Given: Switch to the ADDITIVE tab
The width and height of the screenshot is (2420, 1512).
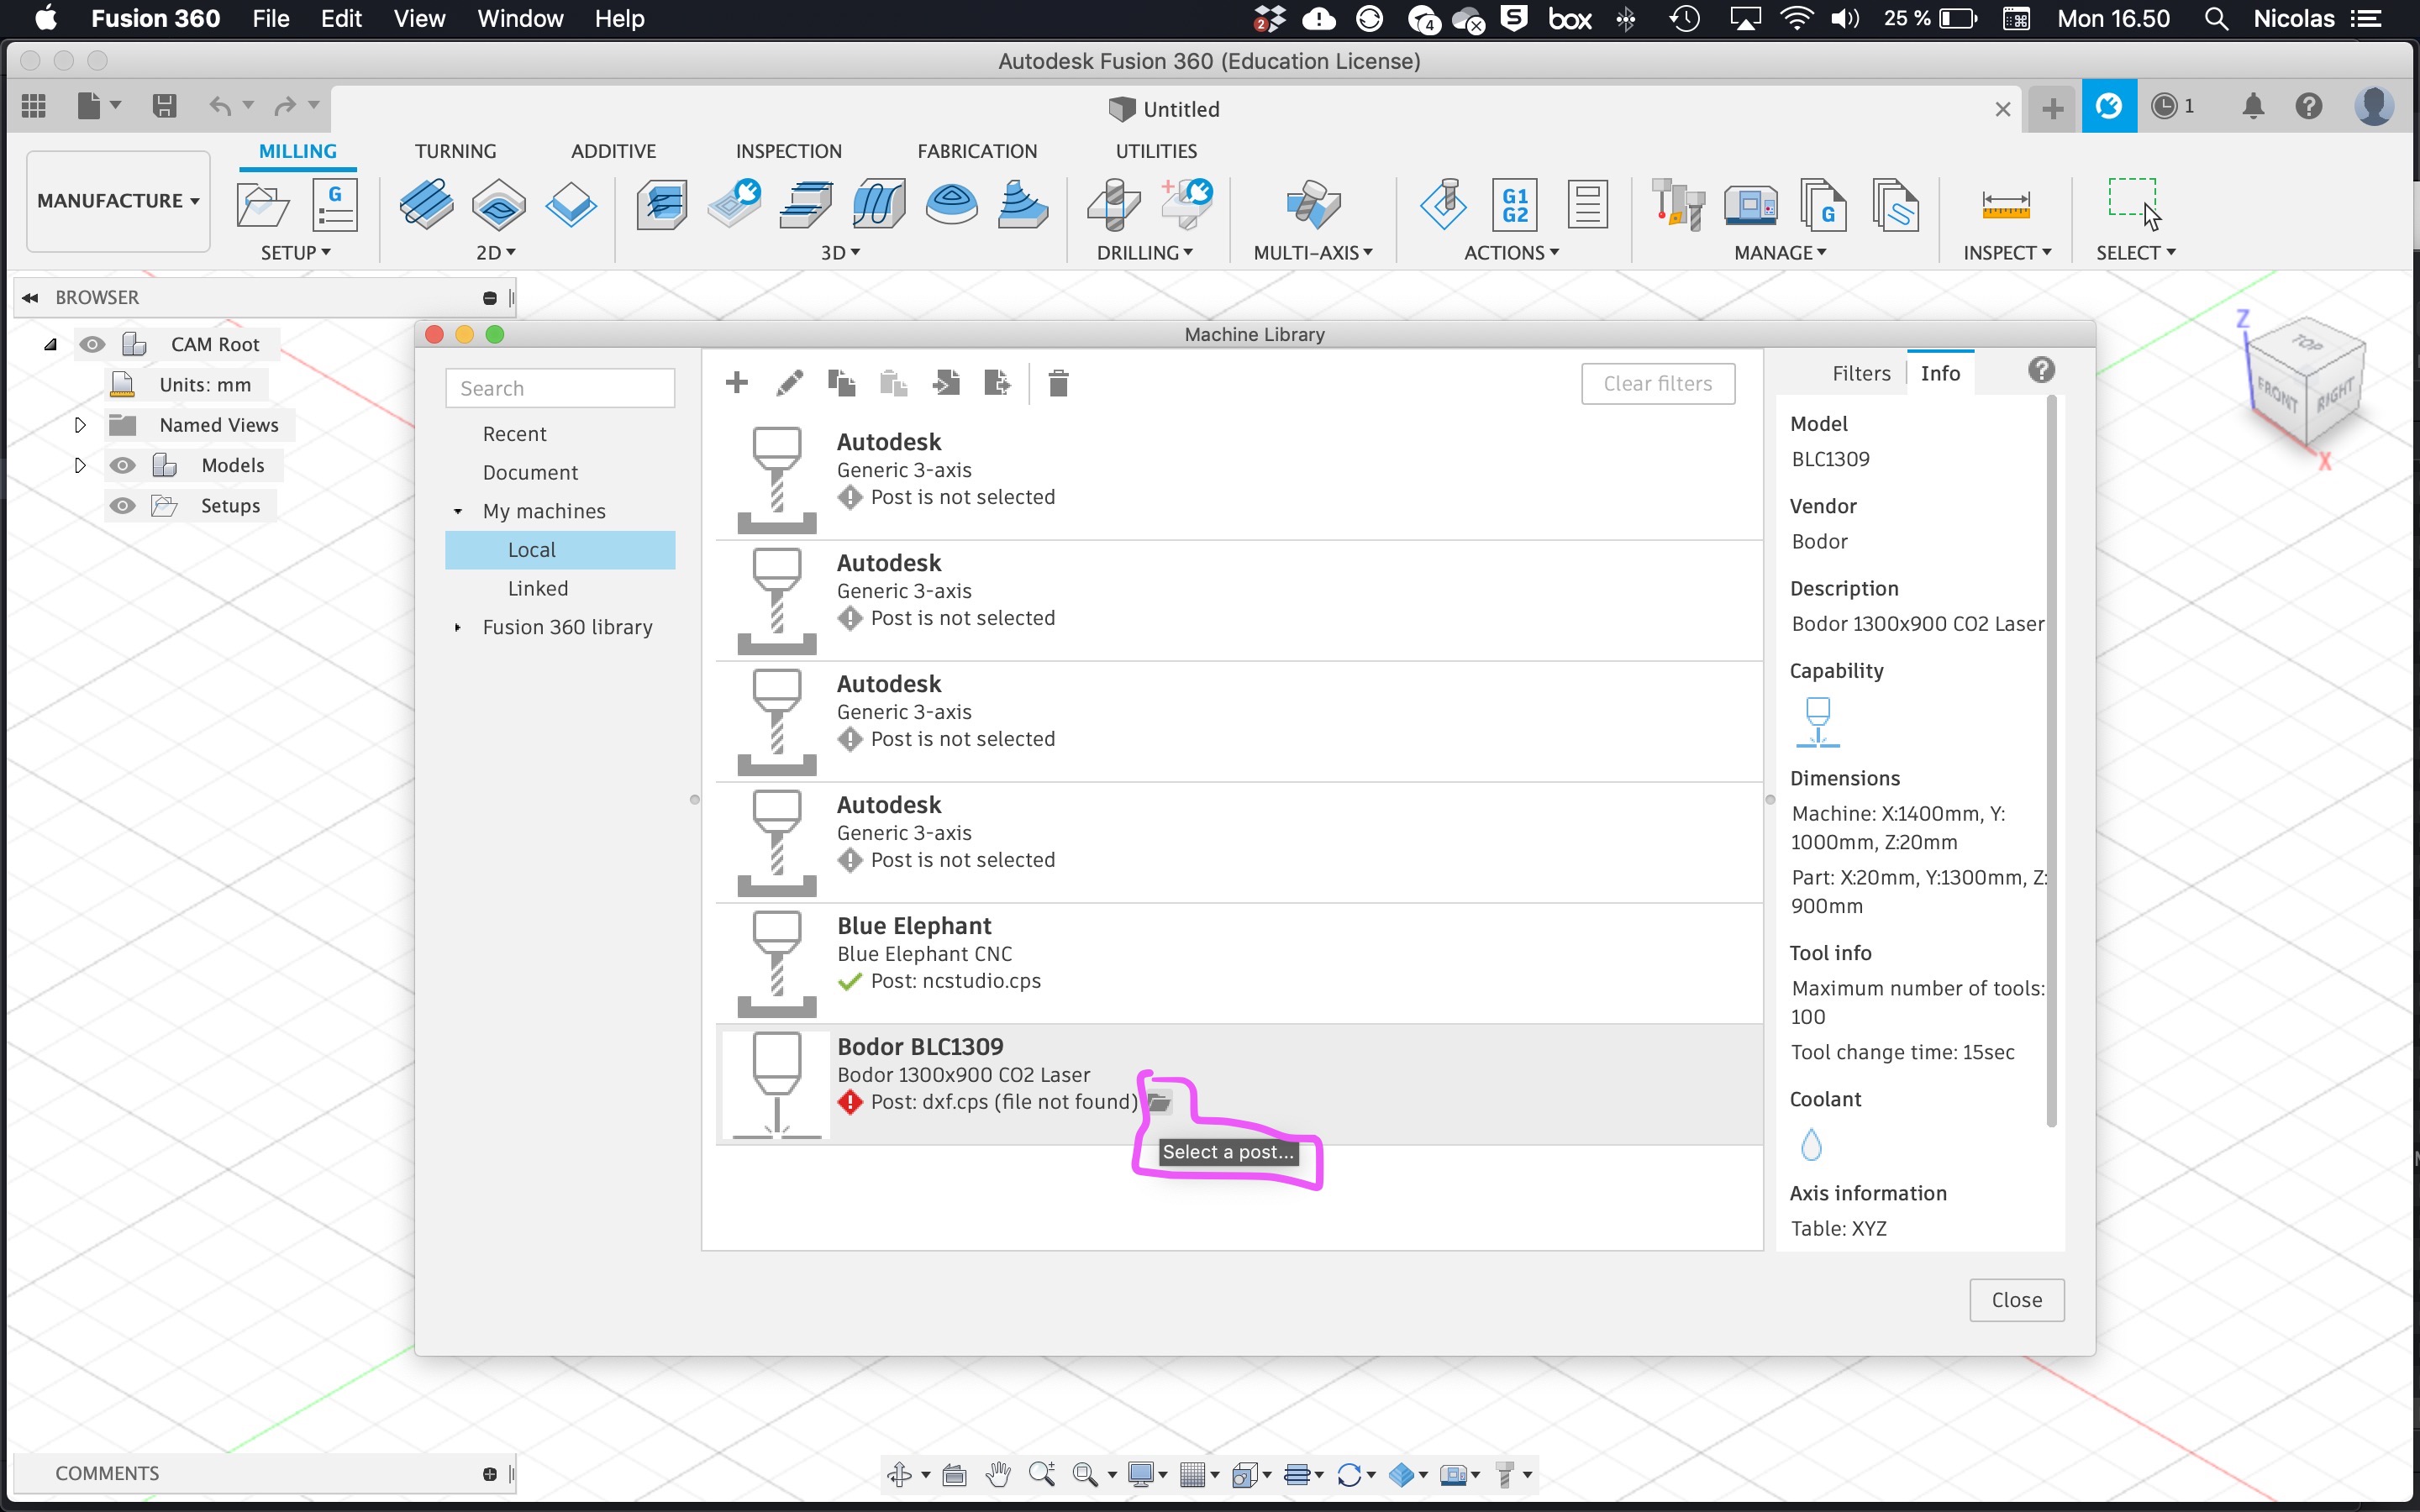Looking at the screenshot, I should click(613, 151).
